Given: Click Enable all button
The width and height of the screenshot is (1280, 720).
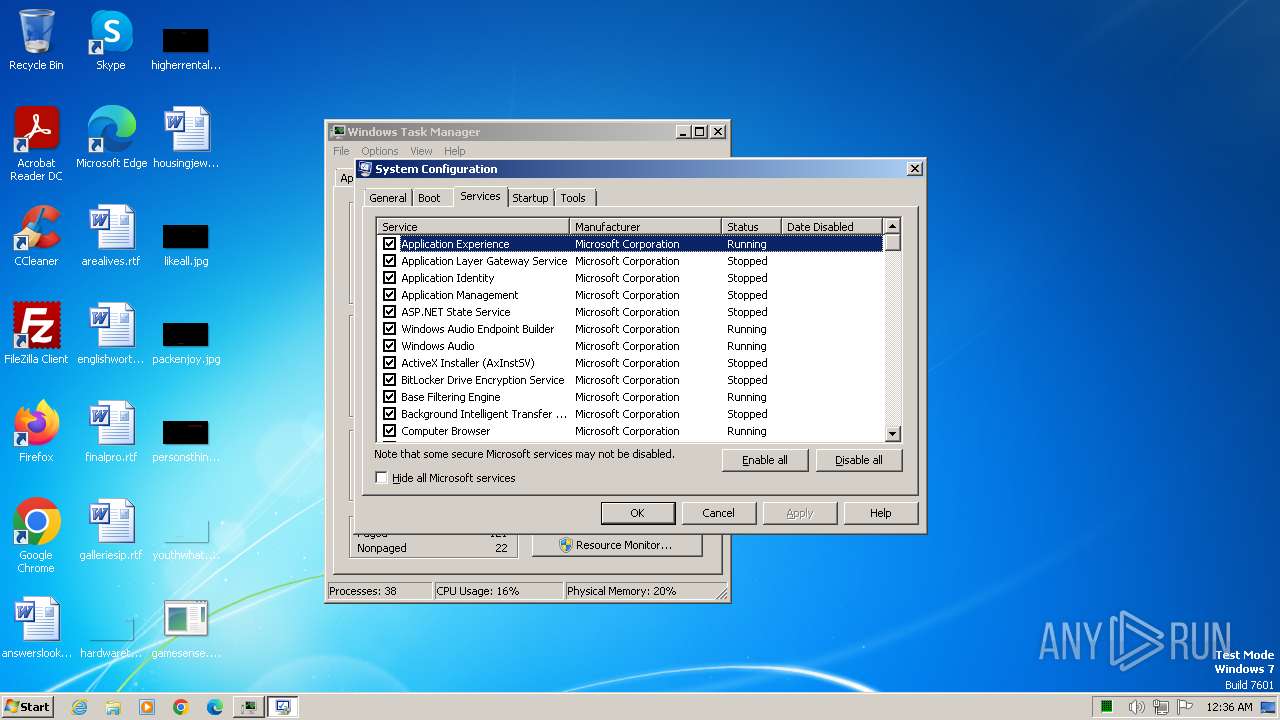Looking at the screenshot, I should [765, 460].
